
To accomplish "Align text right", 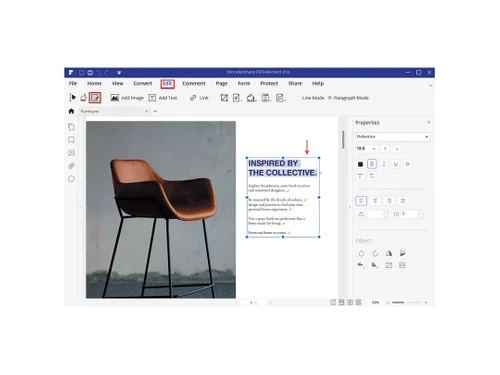I will [x=389, y=201].
